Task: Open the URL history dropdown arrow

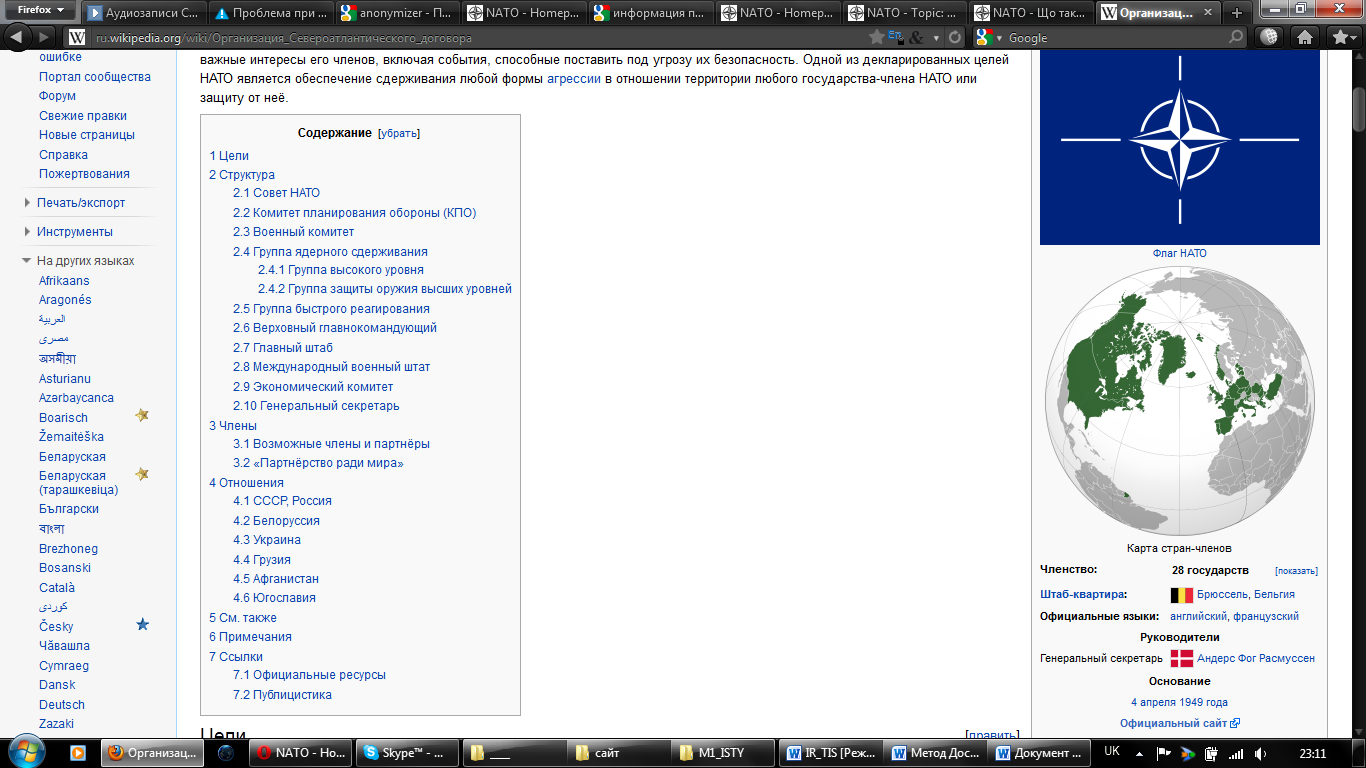Action: point(936,38)
